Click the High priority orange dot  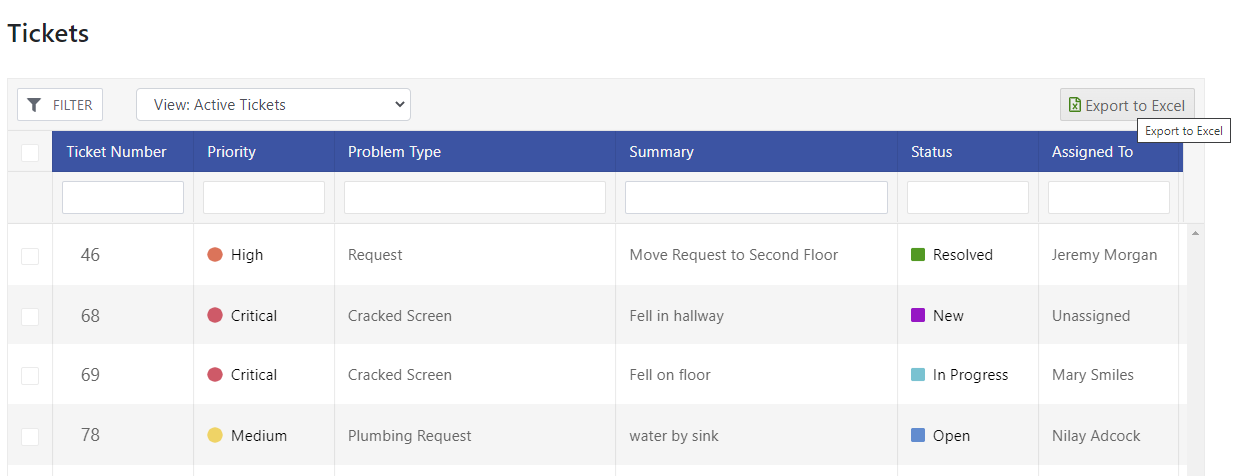(214, 255)
